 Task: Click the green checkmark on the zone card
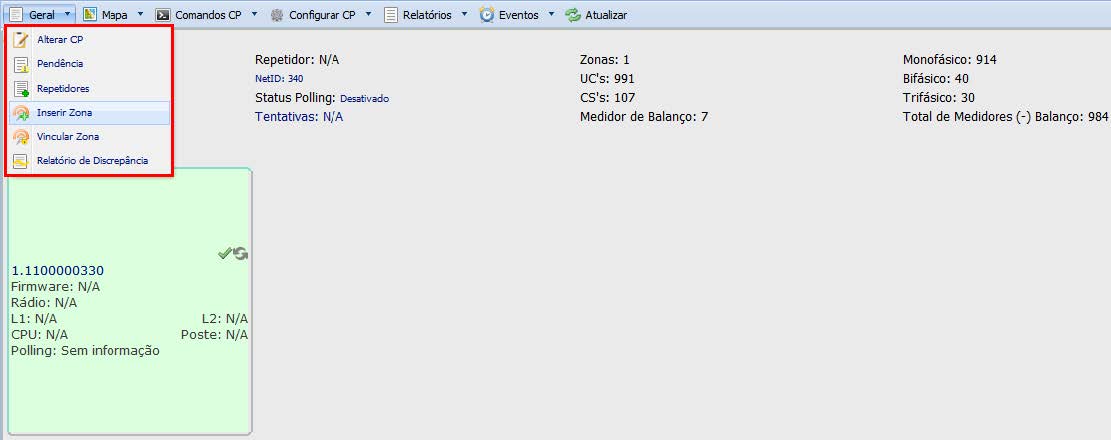click(x=225, y=254)
